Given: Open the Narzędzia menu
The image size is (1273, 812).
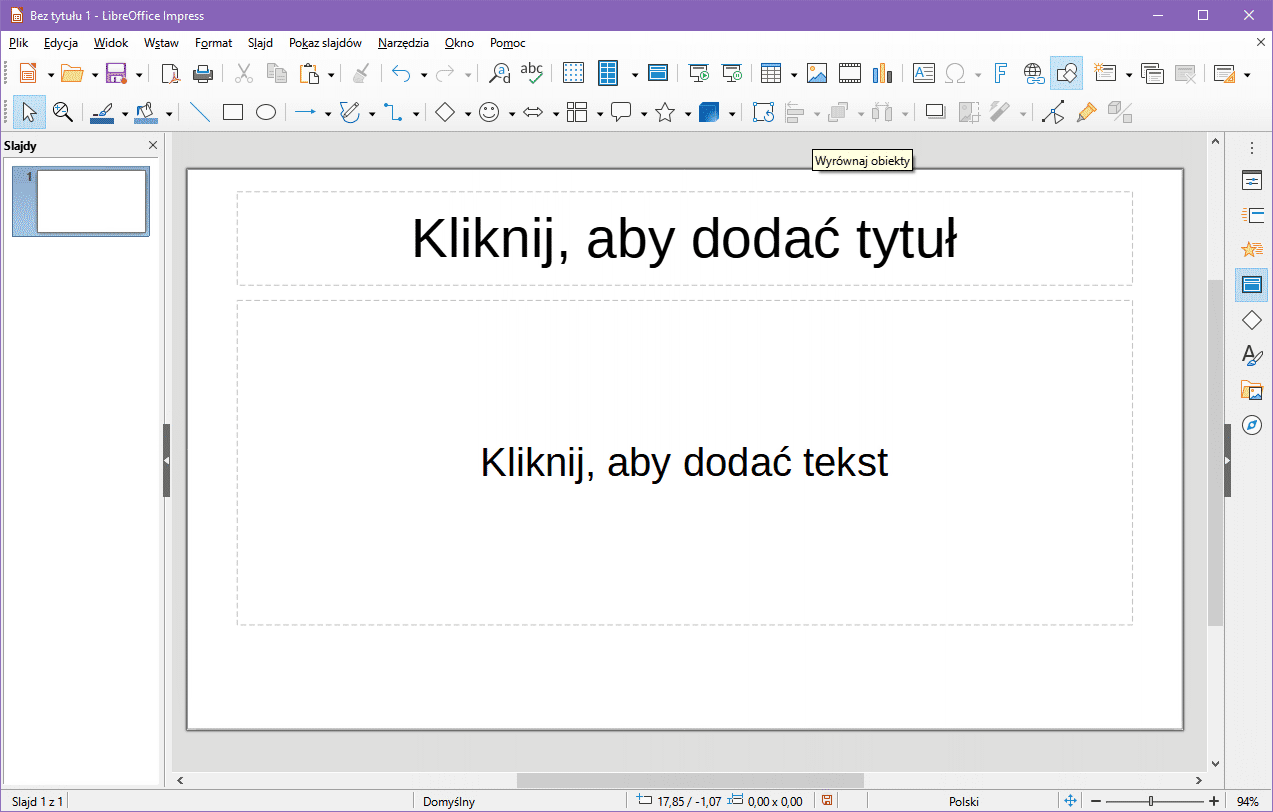Looking at the screenshot, I should (403, 43).
